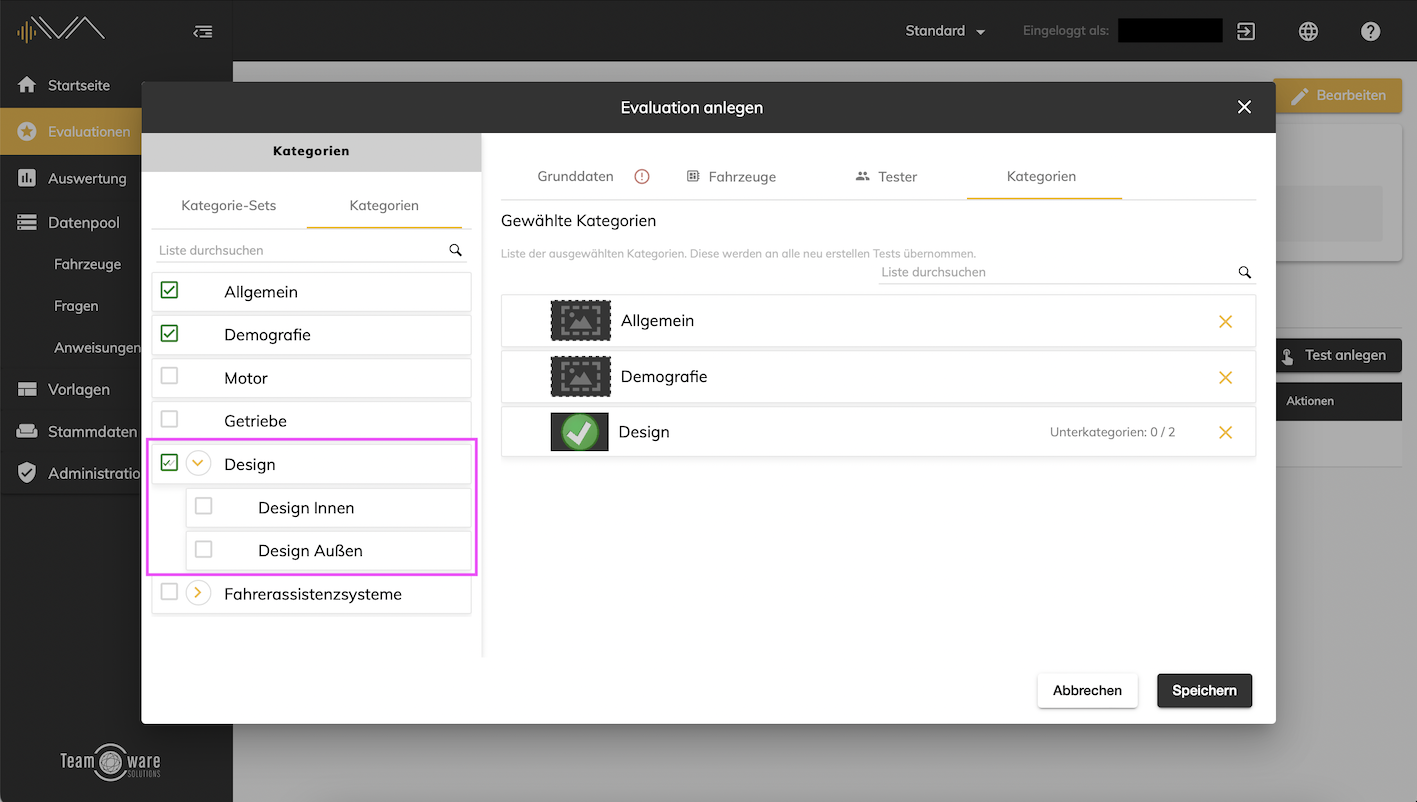The height and width of the screenshot is (802, 1417).
Task: Click the Speichern button
Action: click(x=1204, y=690)
